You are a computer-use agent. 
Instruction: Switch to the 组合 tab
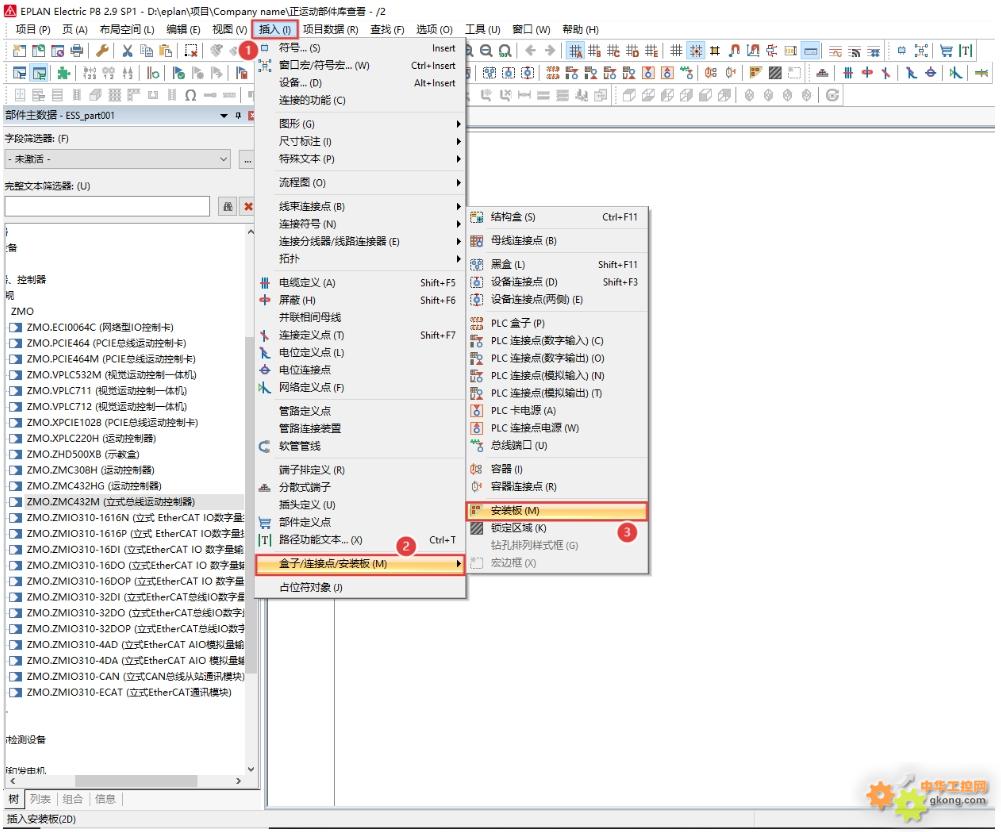[x=73, y=799]
